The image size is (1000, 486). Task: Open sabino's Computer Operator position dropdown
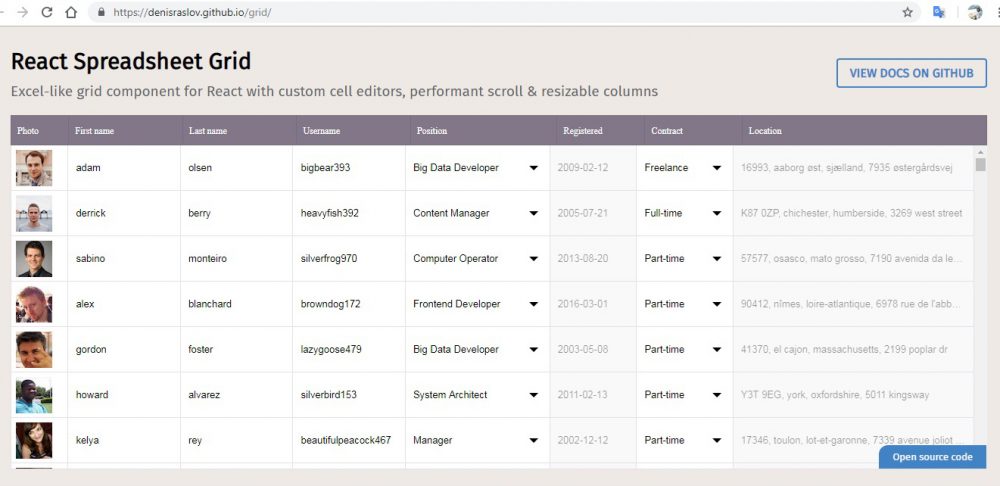533,259
